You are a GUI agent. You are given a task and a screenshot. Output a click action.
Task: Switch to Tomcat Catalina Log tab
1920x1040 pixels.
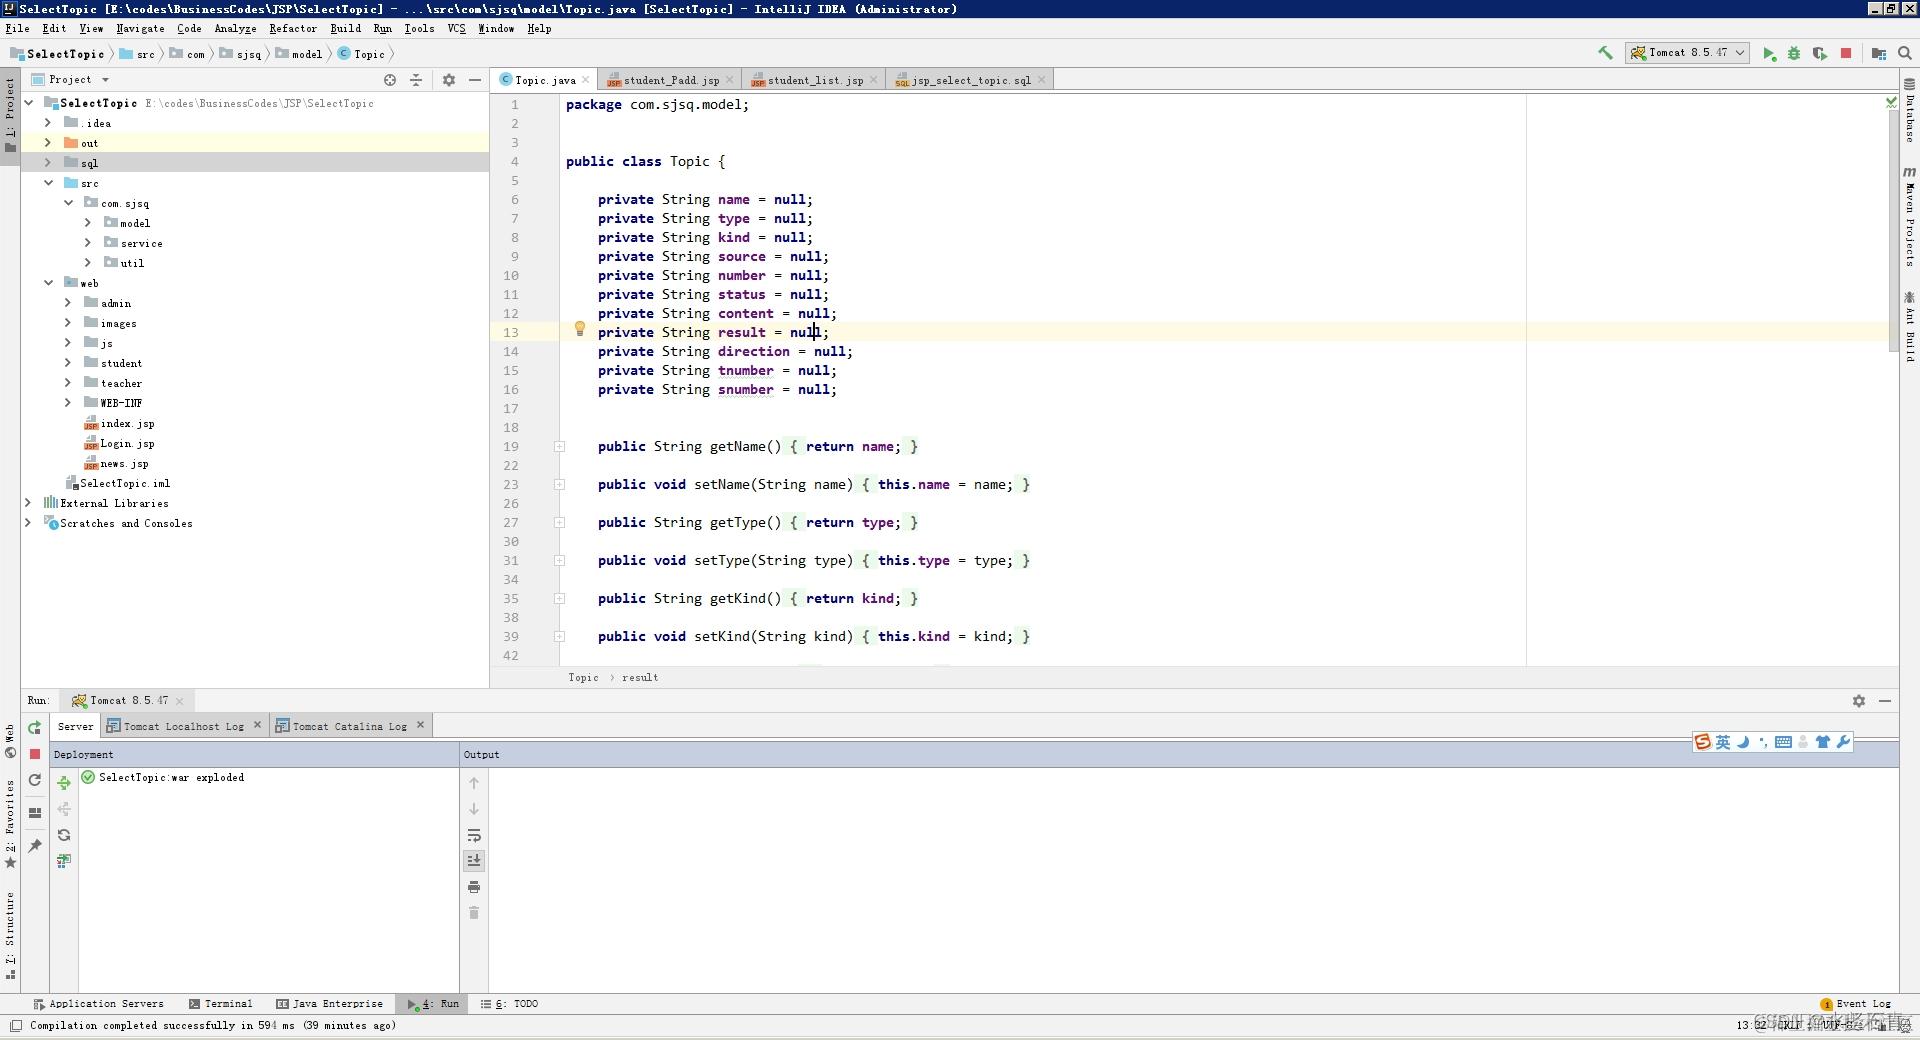349,726
